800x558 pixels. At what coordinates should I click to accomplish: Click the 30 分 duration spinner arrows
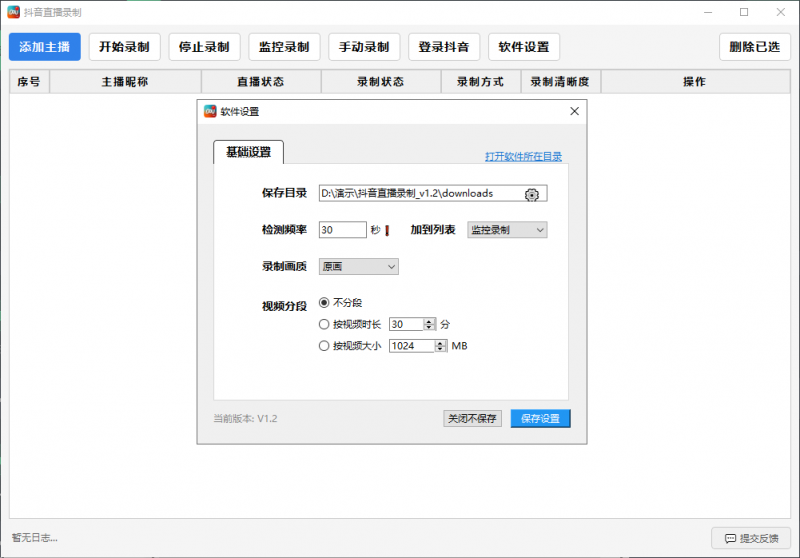(x=430, y=324)
